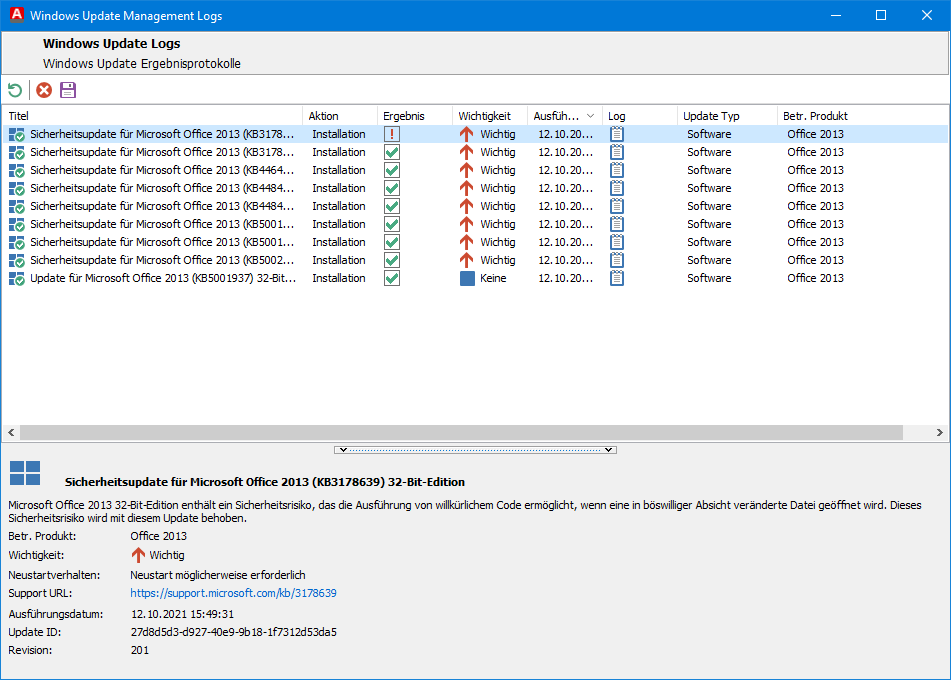Click update icon before KB4464 title
Viewport: 951px width, 680px height.
tap(17, 170)
